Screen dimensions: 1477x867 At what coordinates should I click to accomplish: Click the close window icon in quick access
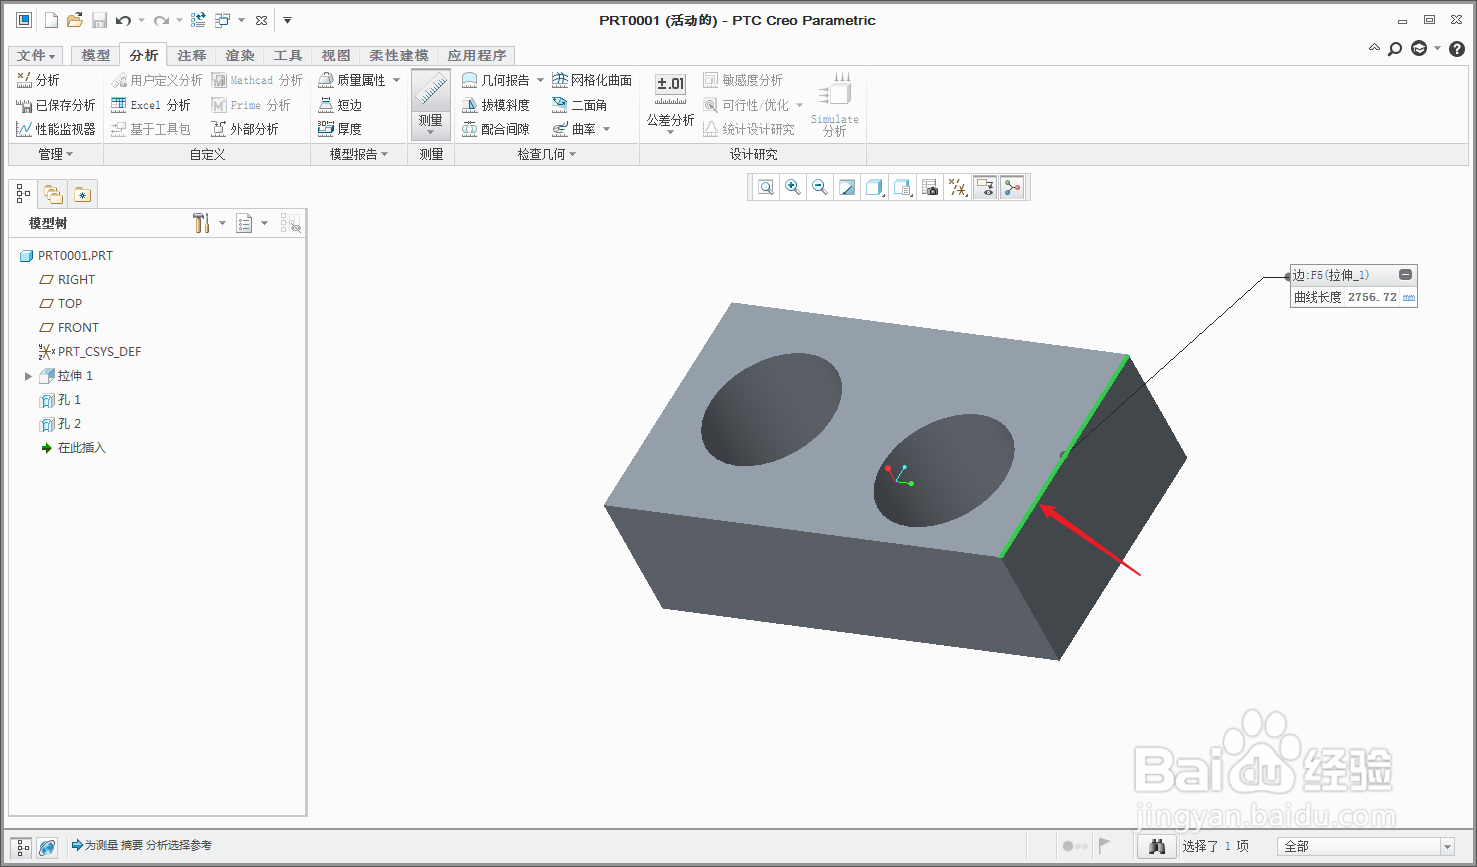(261, 20)
